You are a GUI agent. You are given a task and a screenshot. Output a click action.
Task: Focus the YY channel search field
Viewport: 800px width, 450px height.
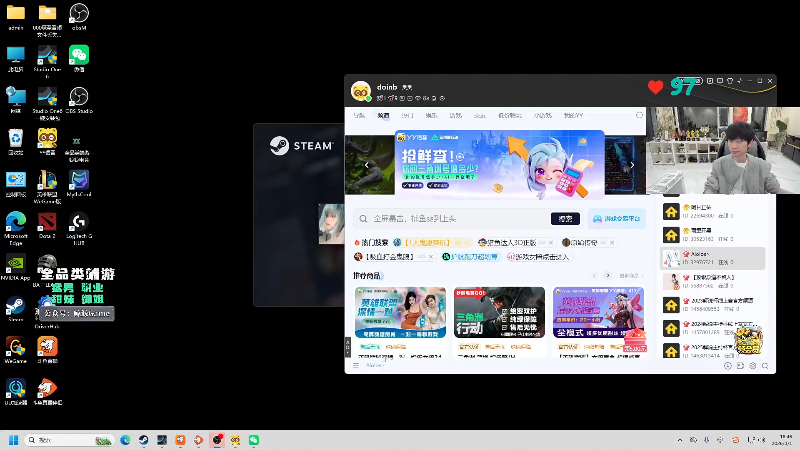tap(454, 218)
